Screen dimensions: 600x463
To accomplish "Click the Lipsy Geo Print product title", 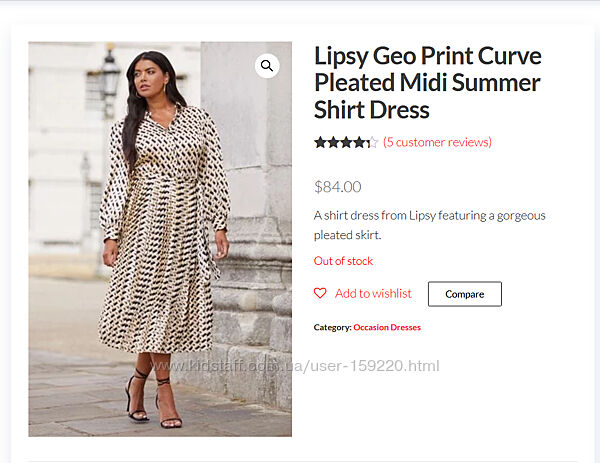I will tap(427, 82).
